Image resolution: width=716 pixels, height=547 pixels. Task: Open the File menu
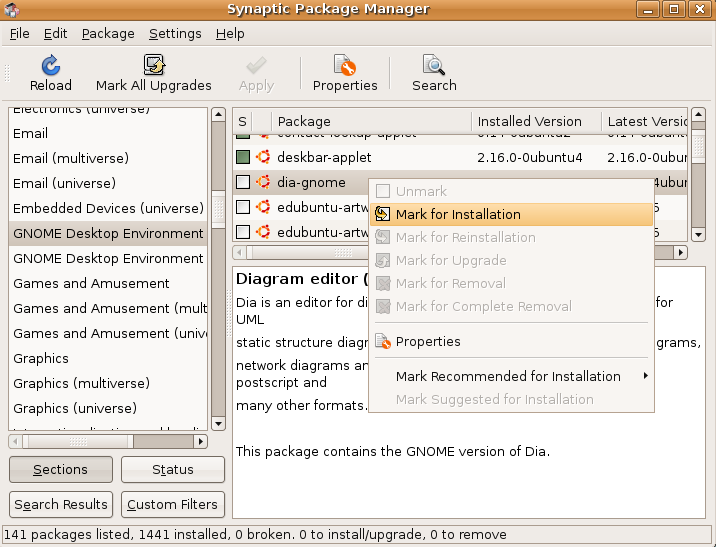tap(19, 34)
